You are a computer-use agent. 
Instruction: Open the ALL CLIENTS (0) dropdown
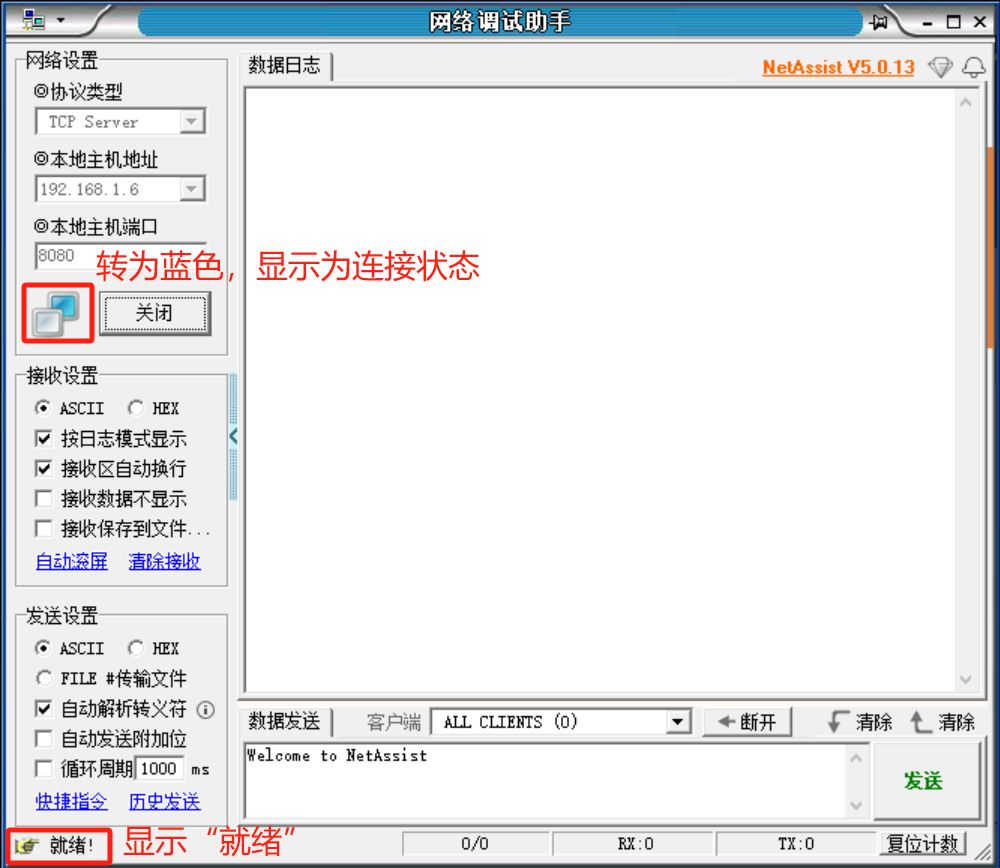[x=678, y=722]
